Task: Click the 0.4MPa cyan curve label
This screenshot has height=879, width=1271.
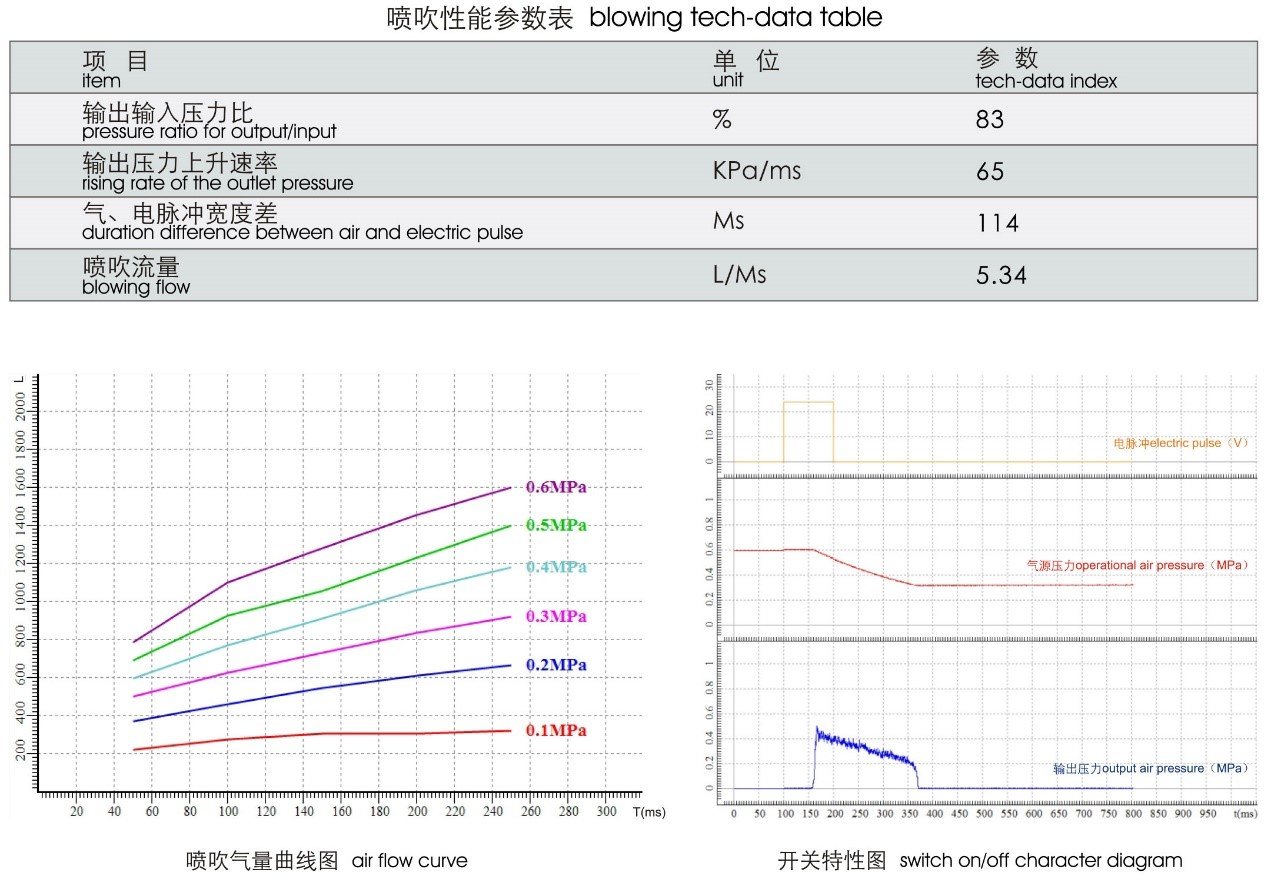Action: pyautogui.click(x=555, y=567)
